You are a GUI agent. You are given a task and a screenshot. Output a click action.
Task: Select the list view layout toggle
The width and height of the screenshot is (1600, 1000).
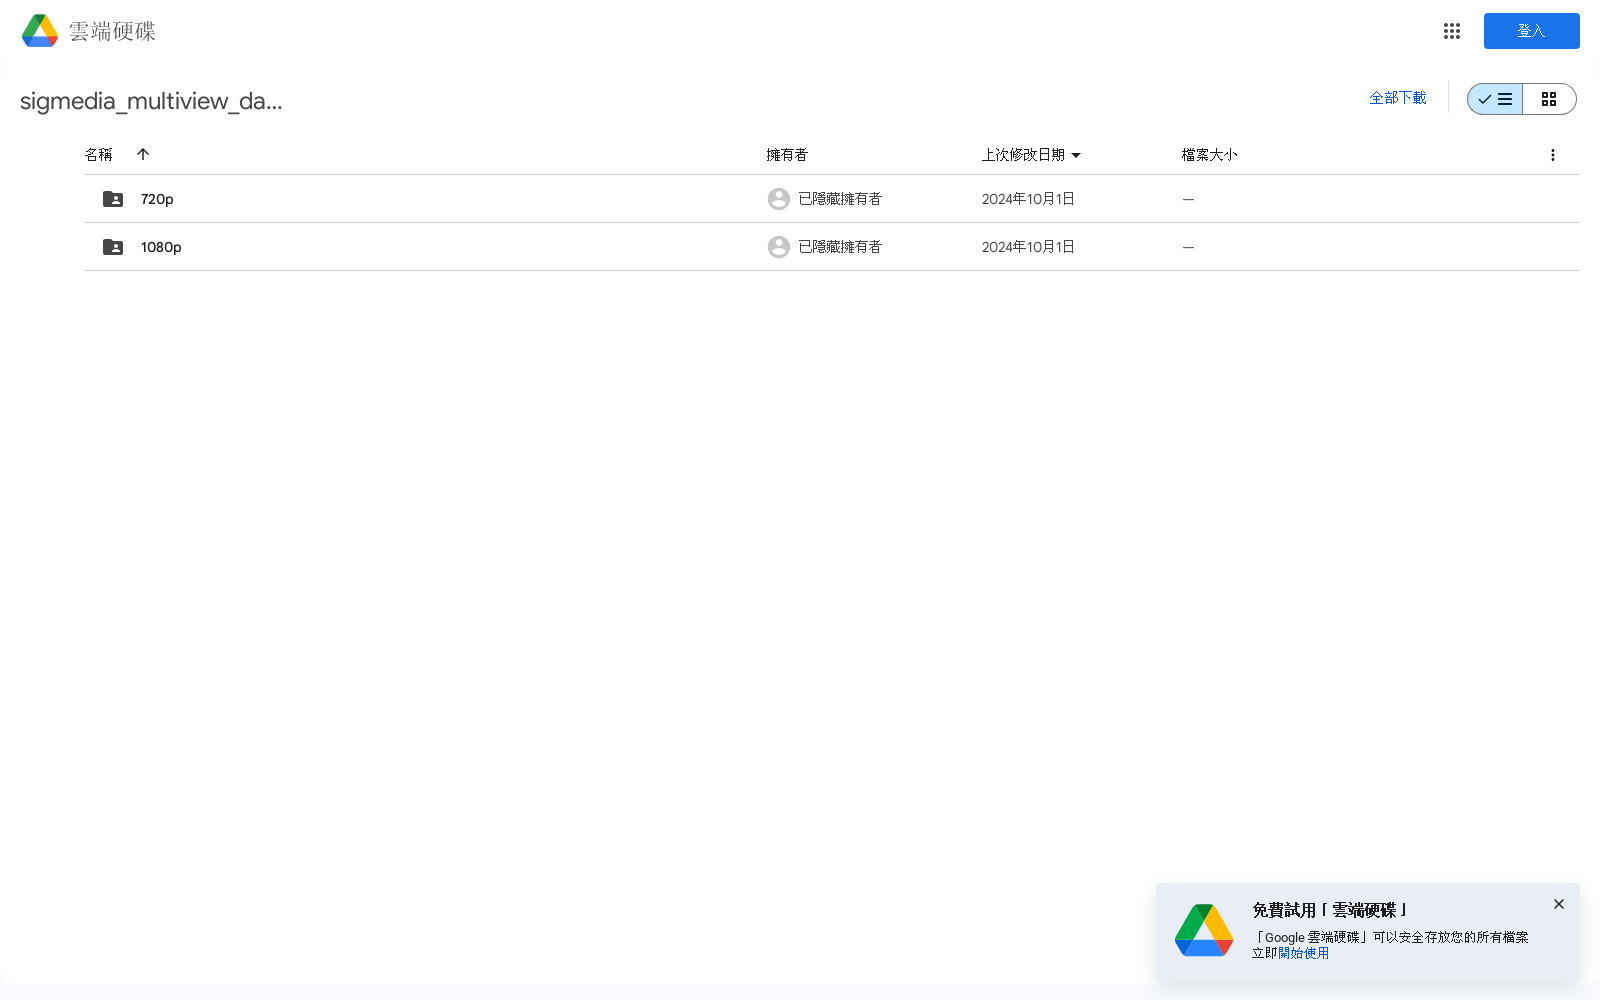pos(1494,99)
